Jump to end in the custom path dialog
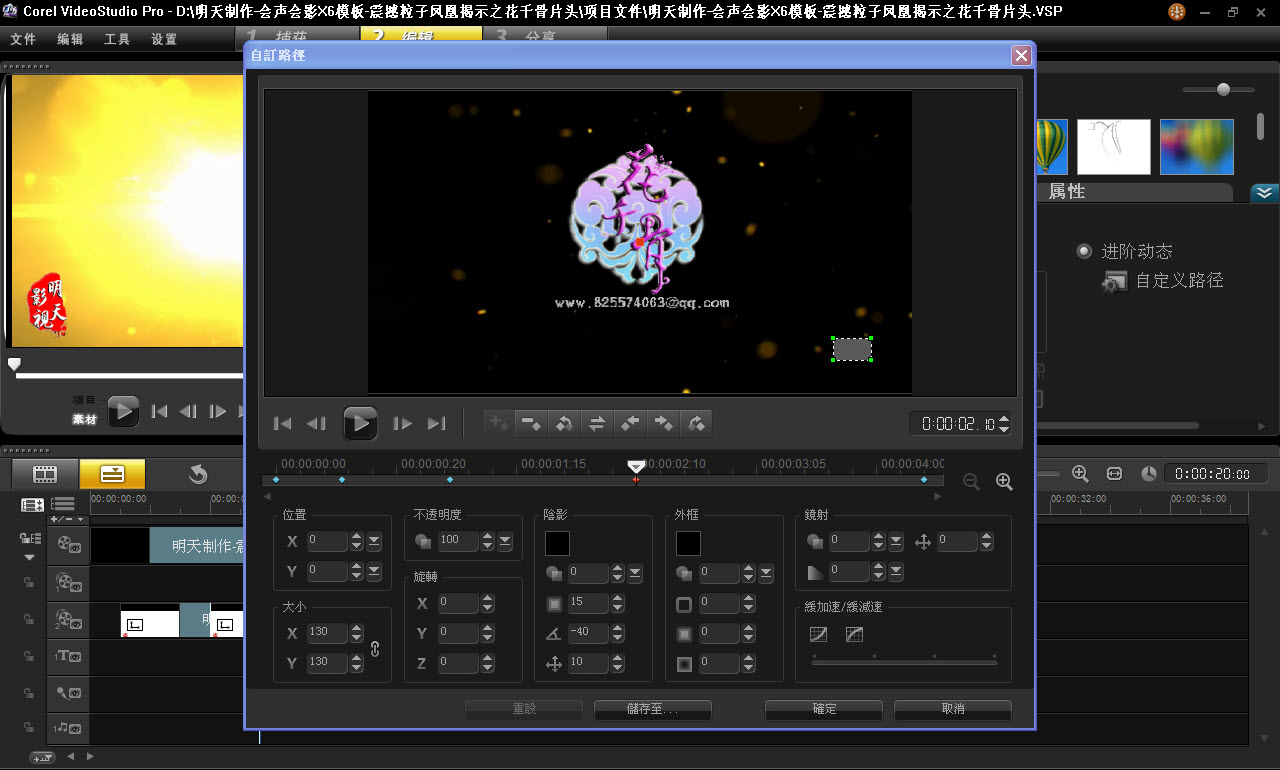1280x770 pixels. [436, 423]
